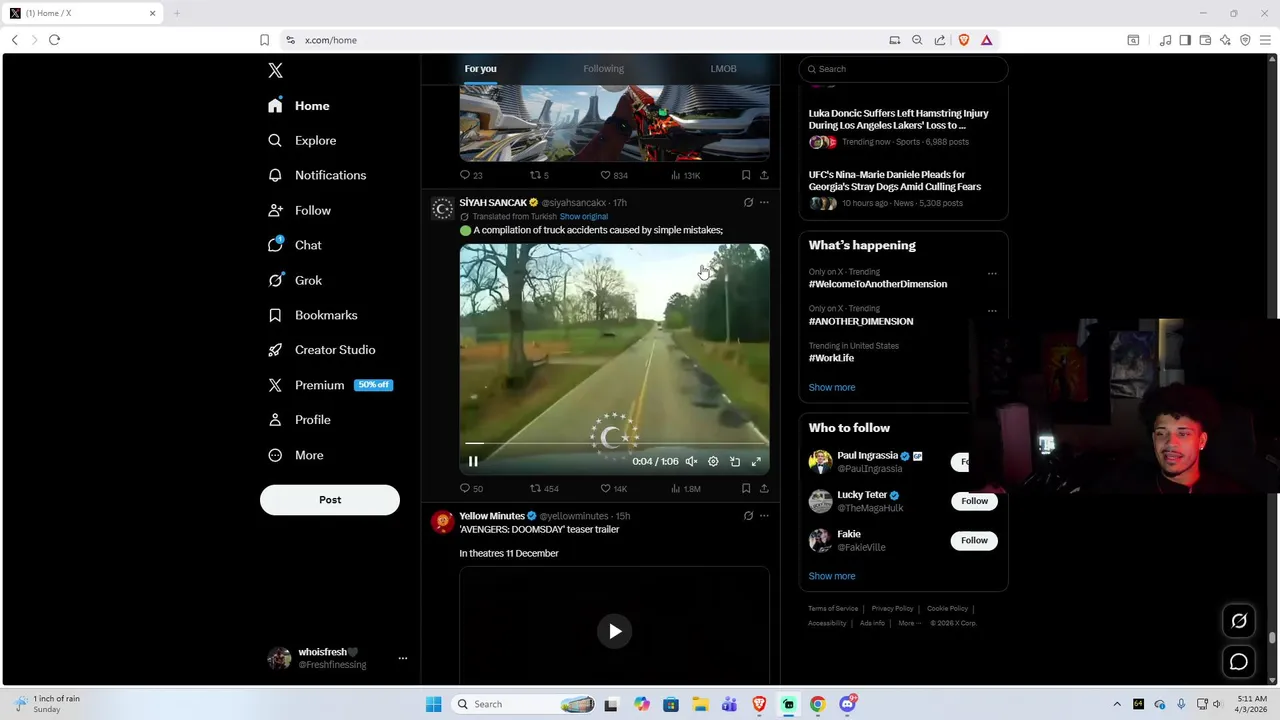
Task: Open Home in the sidebar
Action: tap(299, 106)
